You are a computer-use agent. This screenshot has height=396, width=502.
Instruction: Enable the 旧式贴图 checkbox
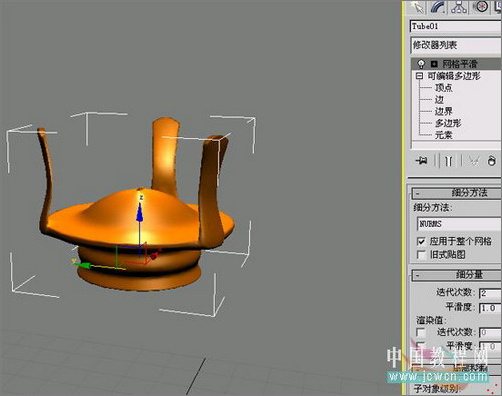(421, 255)
